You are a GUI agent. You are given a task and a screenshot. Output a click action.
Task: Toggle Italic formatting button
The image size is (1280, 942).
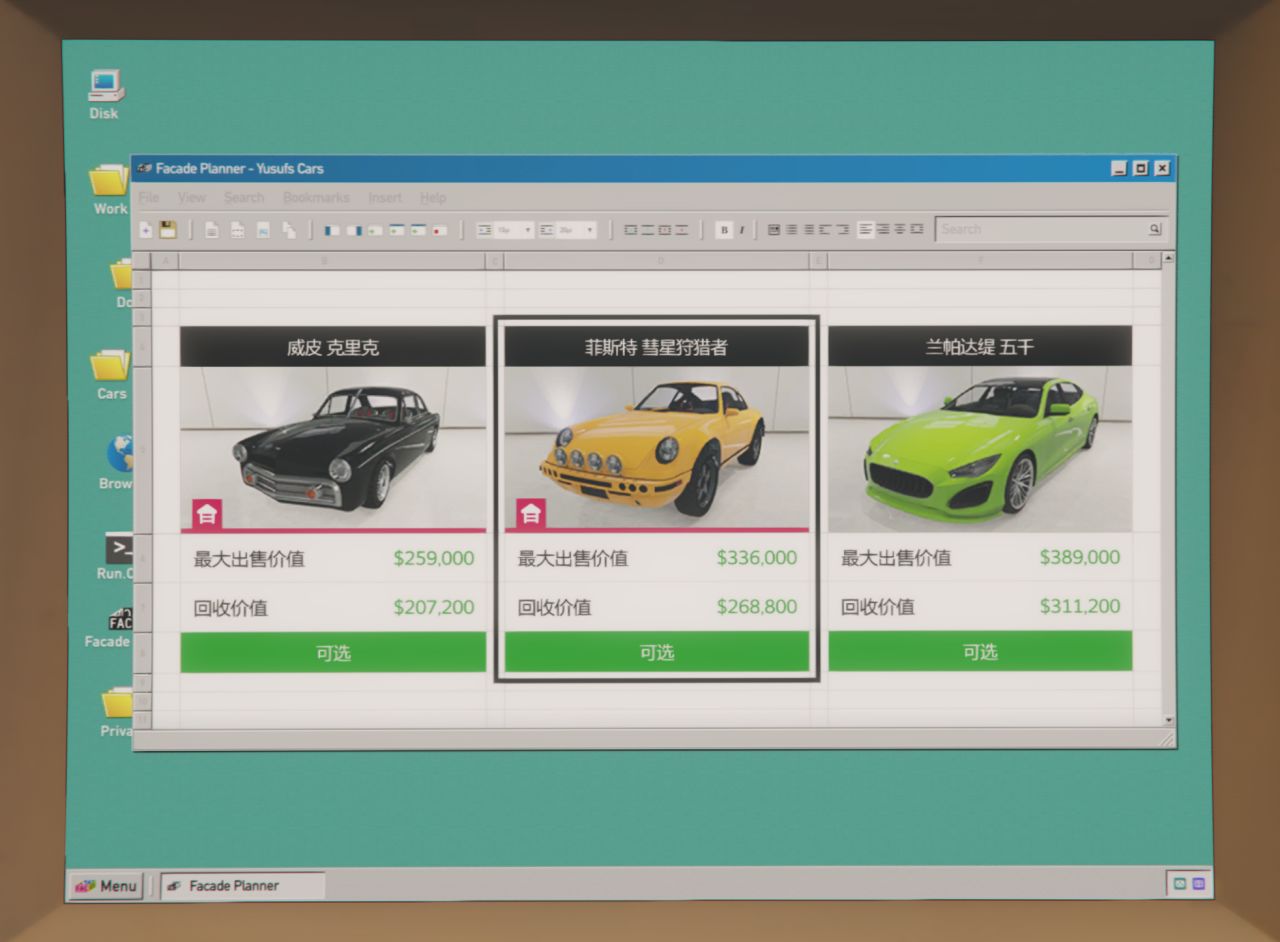point(741,230)
